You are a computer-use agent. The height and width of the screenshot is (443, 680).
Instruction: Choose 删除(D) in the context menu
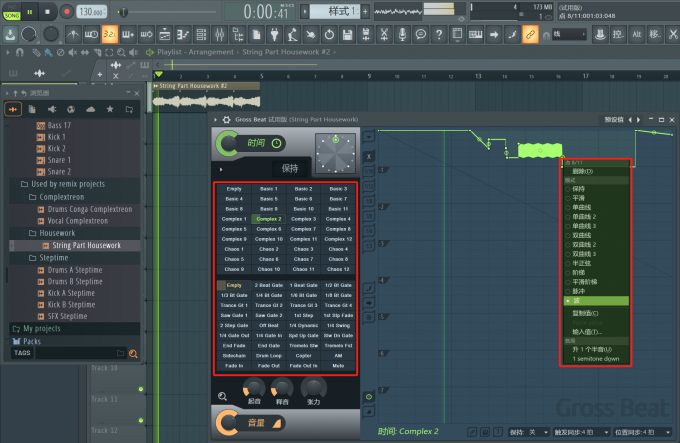[596, 171]
